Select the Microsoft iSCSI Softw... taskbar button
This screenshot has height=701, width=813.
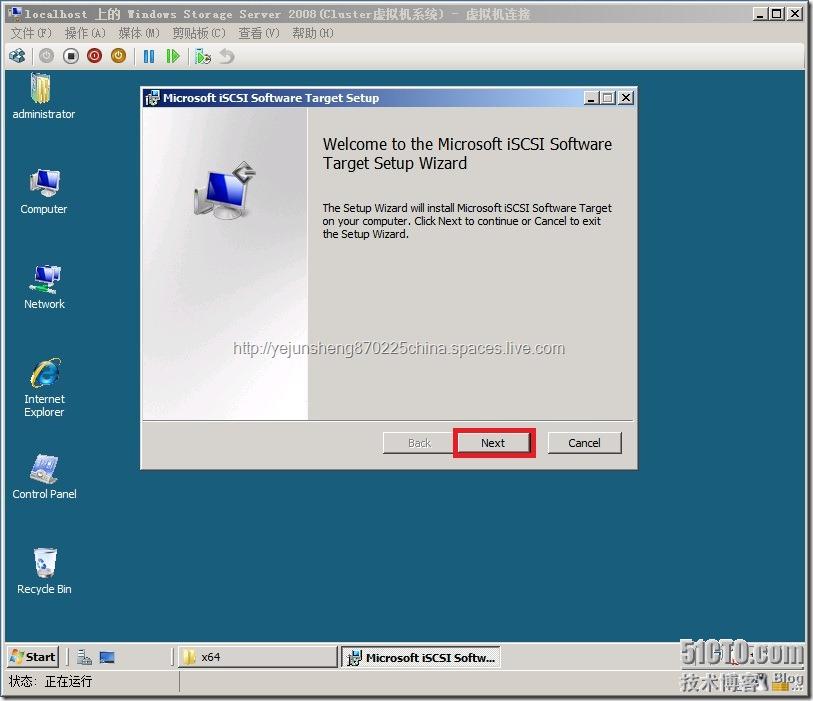click(x=420, y=657)
